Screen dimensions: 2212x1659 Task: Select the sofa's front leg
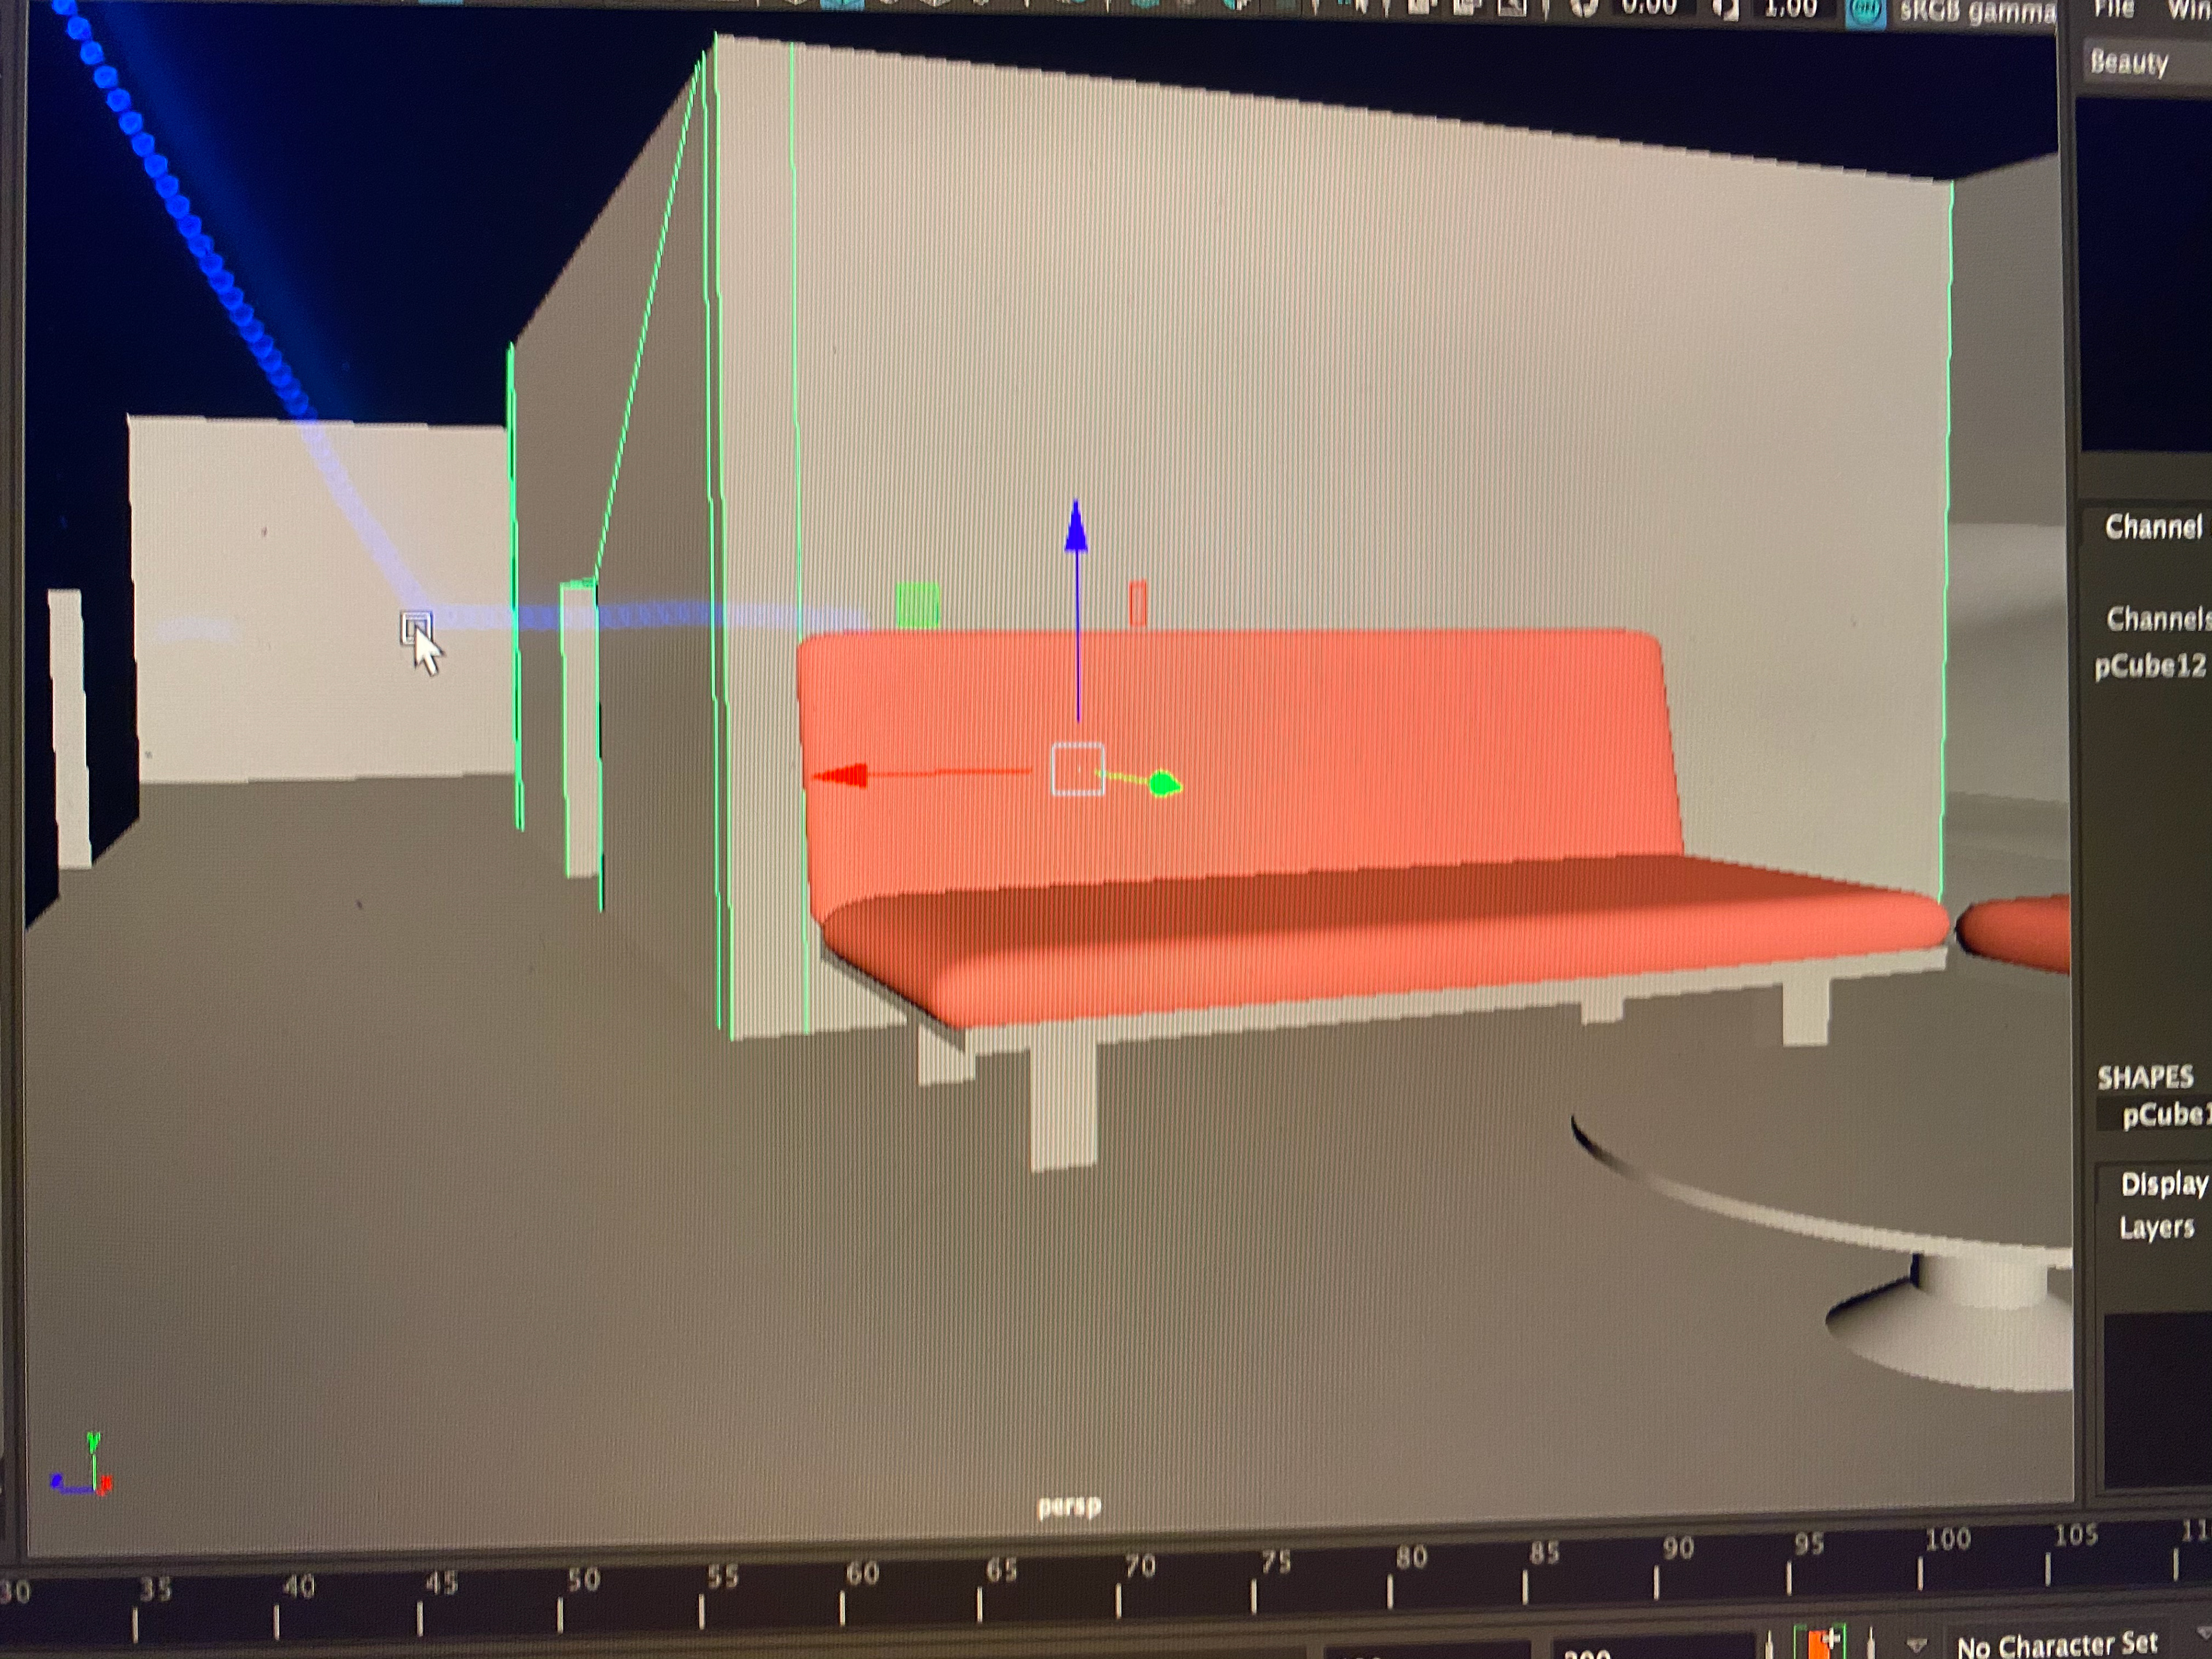pos(1063,1105)
